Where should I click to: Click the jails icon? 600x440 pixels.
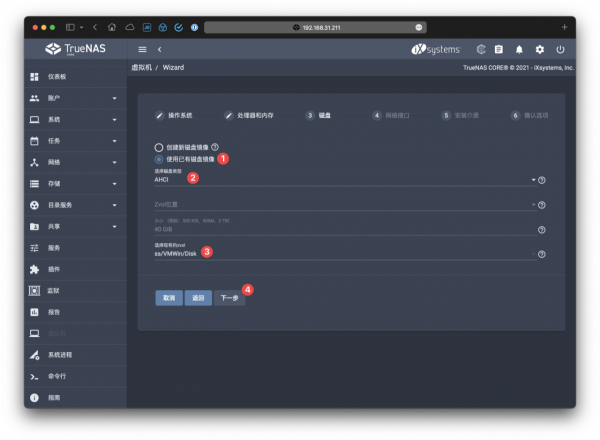34,291
